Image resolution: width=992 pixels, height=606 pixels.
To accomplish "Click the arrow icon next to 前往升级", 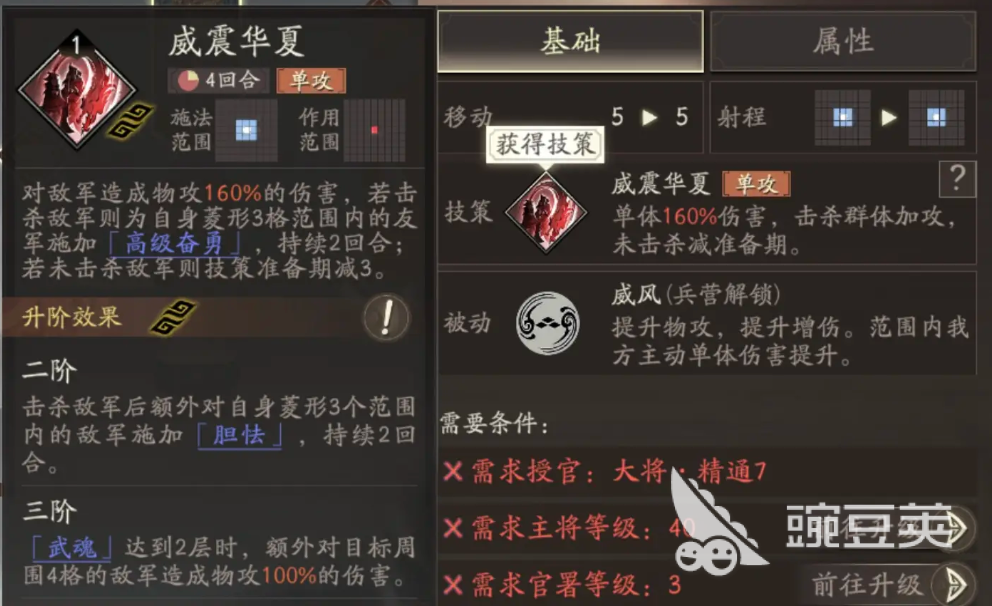I will (x=955, y=584).
